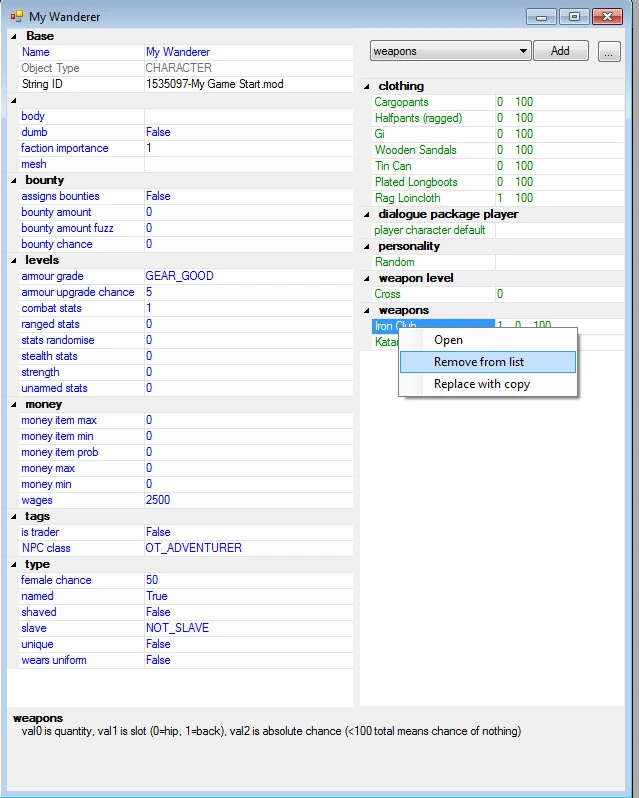Toggle assigns bounties value False

click(248, 196)
